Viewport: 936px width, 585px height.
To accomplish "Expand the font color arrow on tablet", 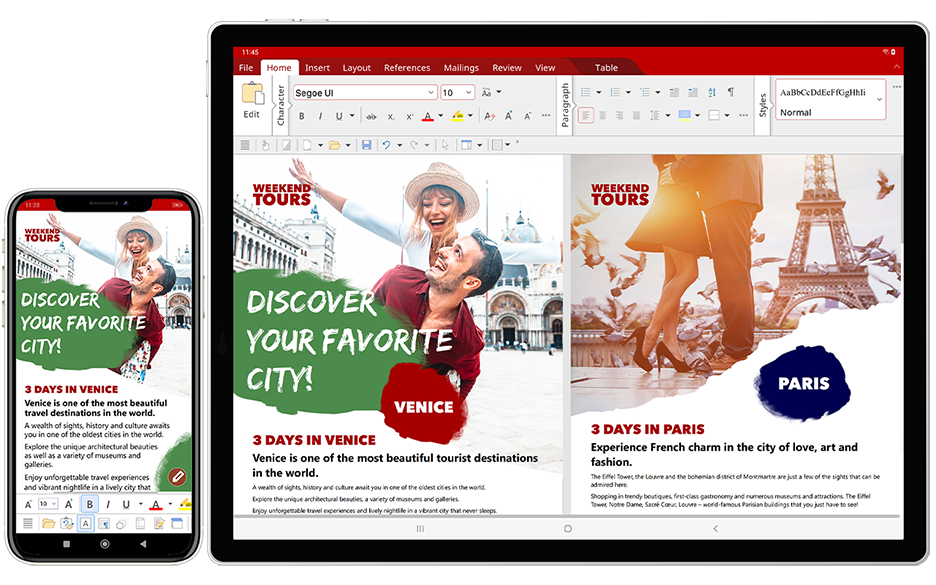I will (441, 116).
